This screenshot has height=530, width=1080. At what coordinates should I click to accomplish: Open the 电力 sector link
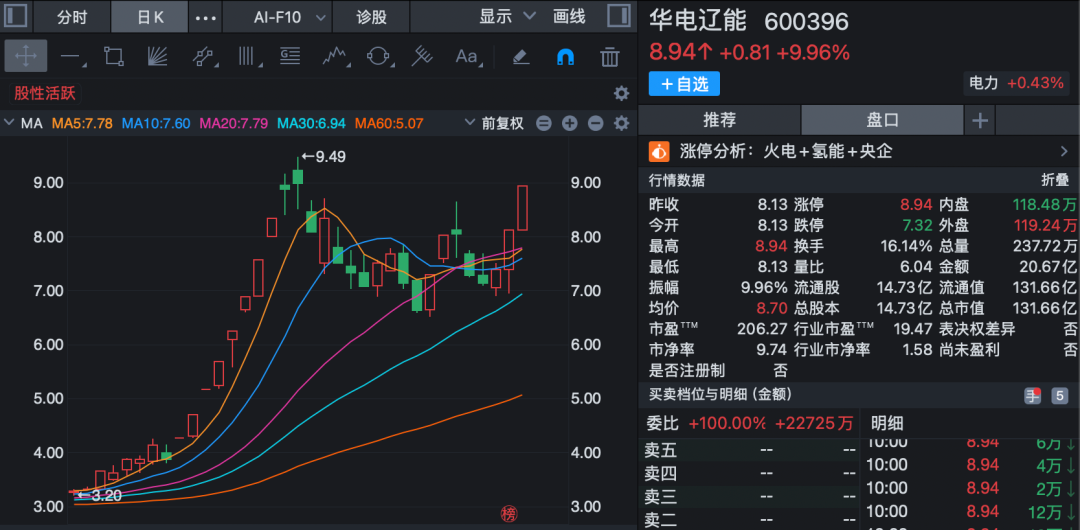tap(1014, 83)
